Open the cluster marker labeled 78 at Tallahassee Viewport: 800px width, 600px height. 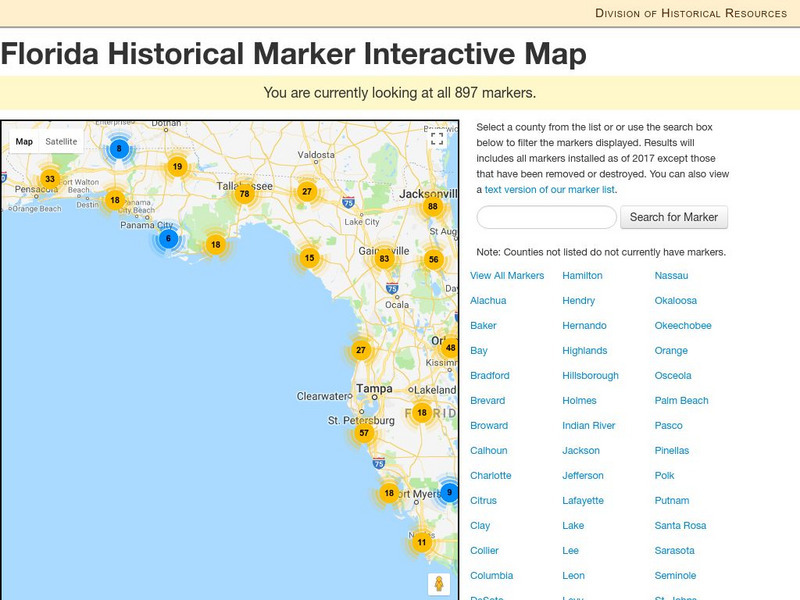[x=244, y=194]
